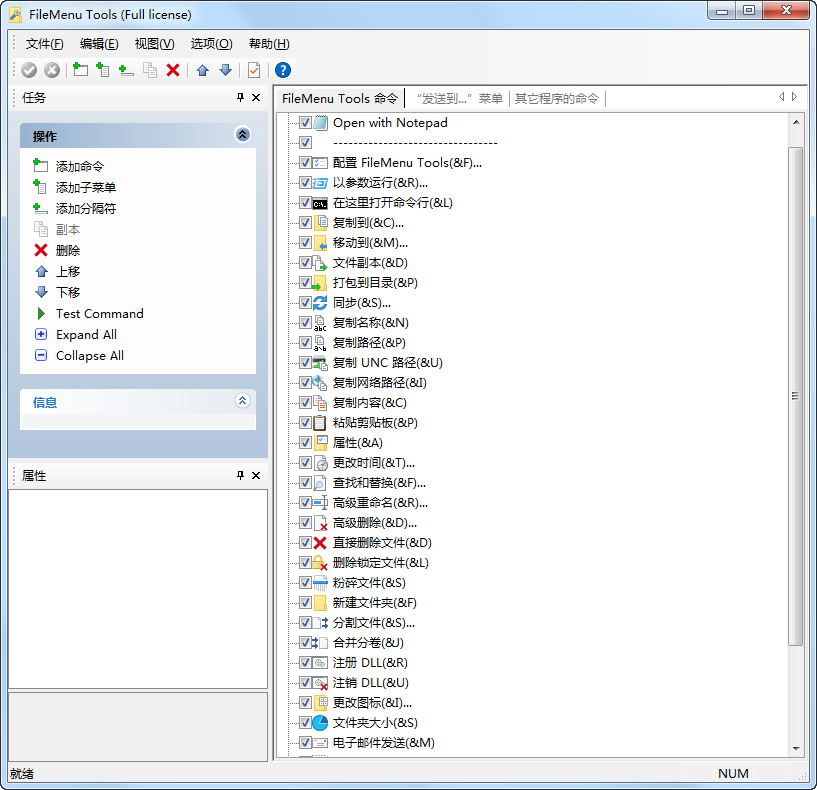Click the red X delete toolbar icon
The width and height of the screenshot is (817, 790).
click(x=172, y=70)
